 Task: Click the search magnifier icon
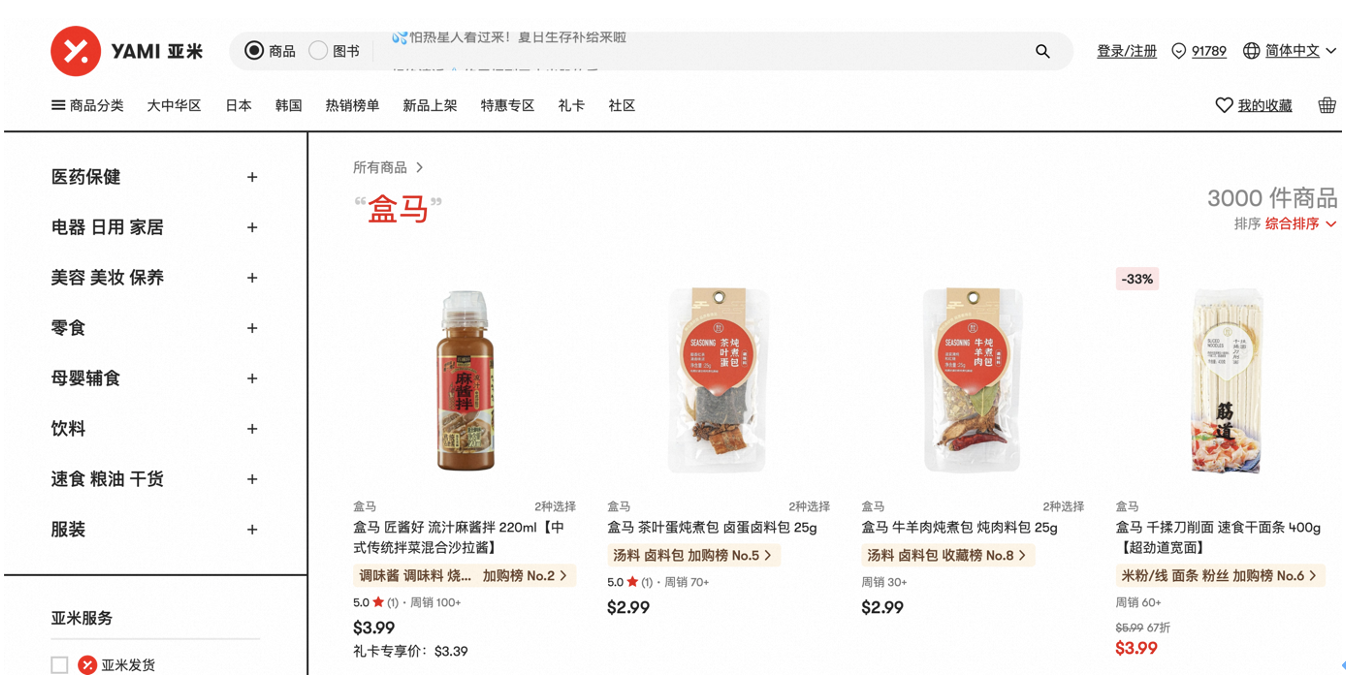tap(1042, 51)
